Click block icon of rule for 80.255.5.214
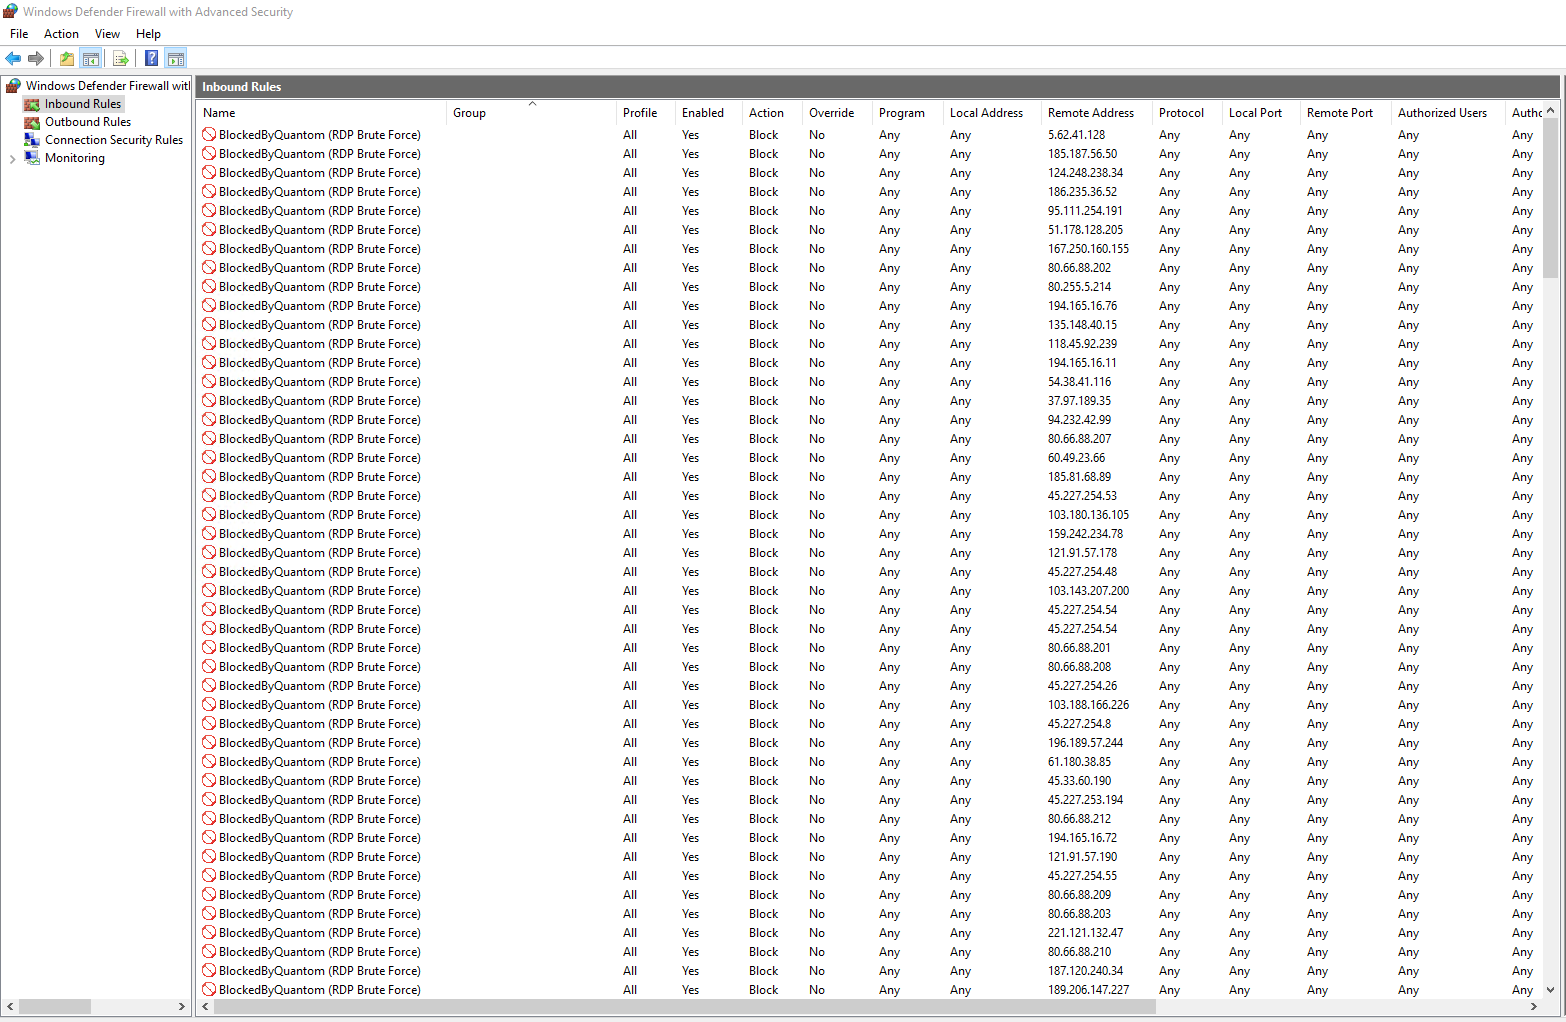1566x1022 pixels. pyautogui.click(x=209, y=286)
